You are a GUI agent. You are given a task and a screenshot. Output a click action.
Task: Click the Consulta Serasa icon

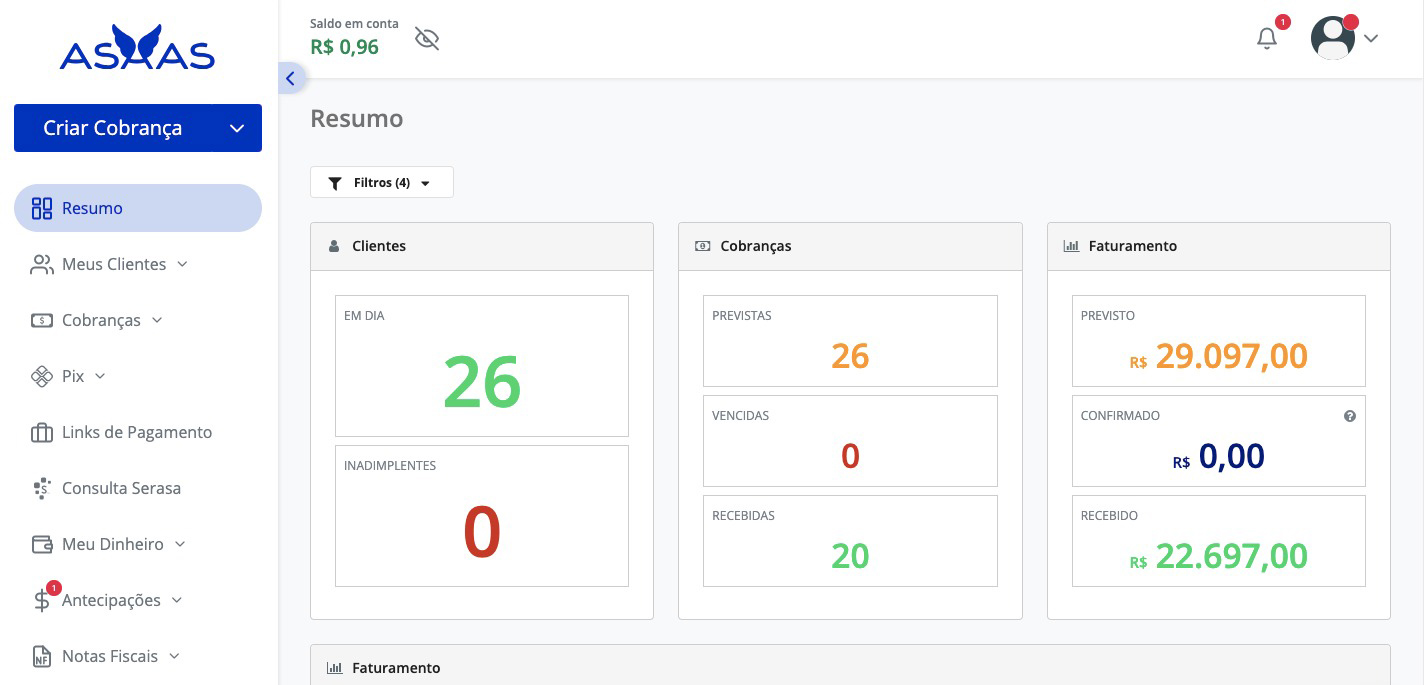pos(41,488)
